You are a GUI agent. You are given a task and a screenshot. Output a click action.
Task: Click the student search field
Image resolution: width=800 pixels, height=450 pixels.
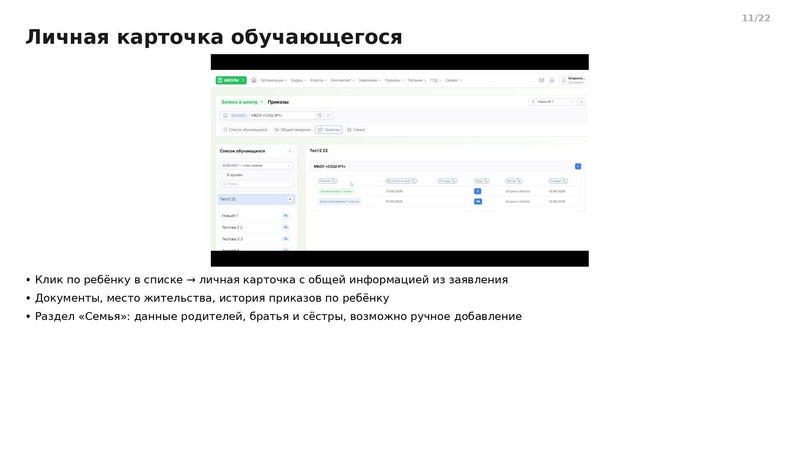coord(256,184)
